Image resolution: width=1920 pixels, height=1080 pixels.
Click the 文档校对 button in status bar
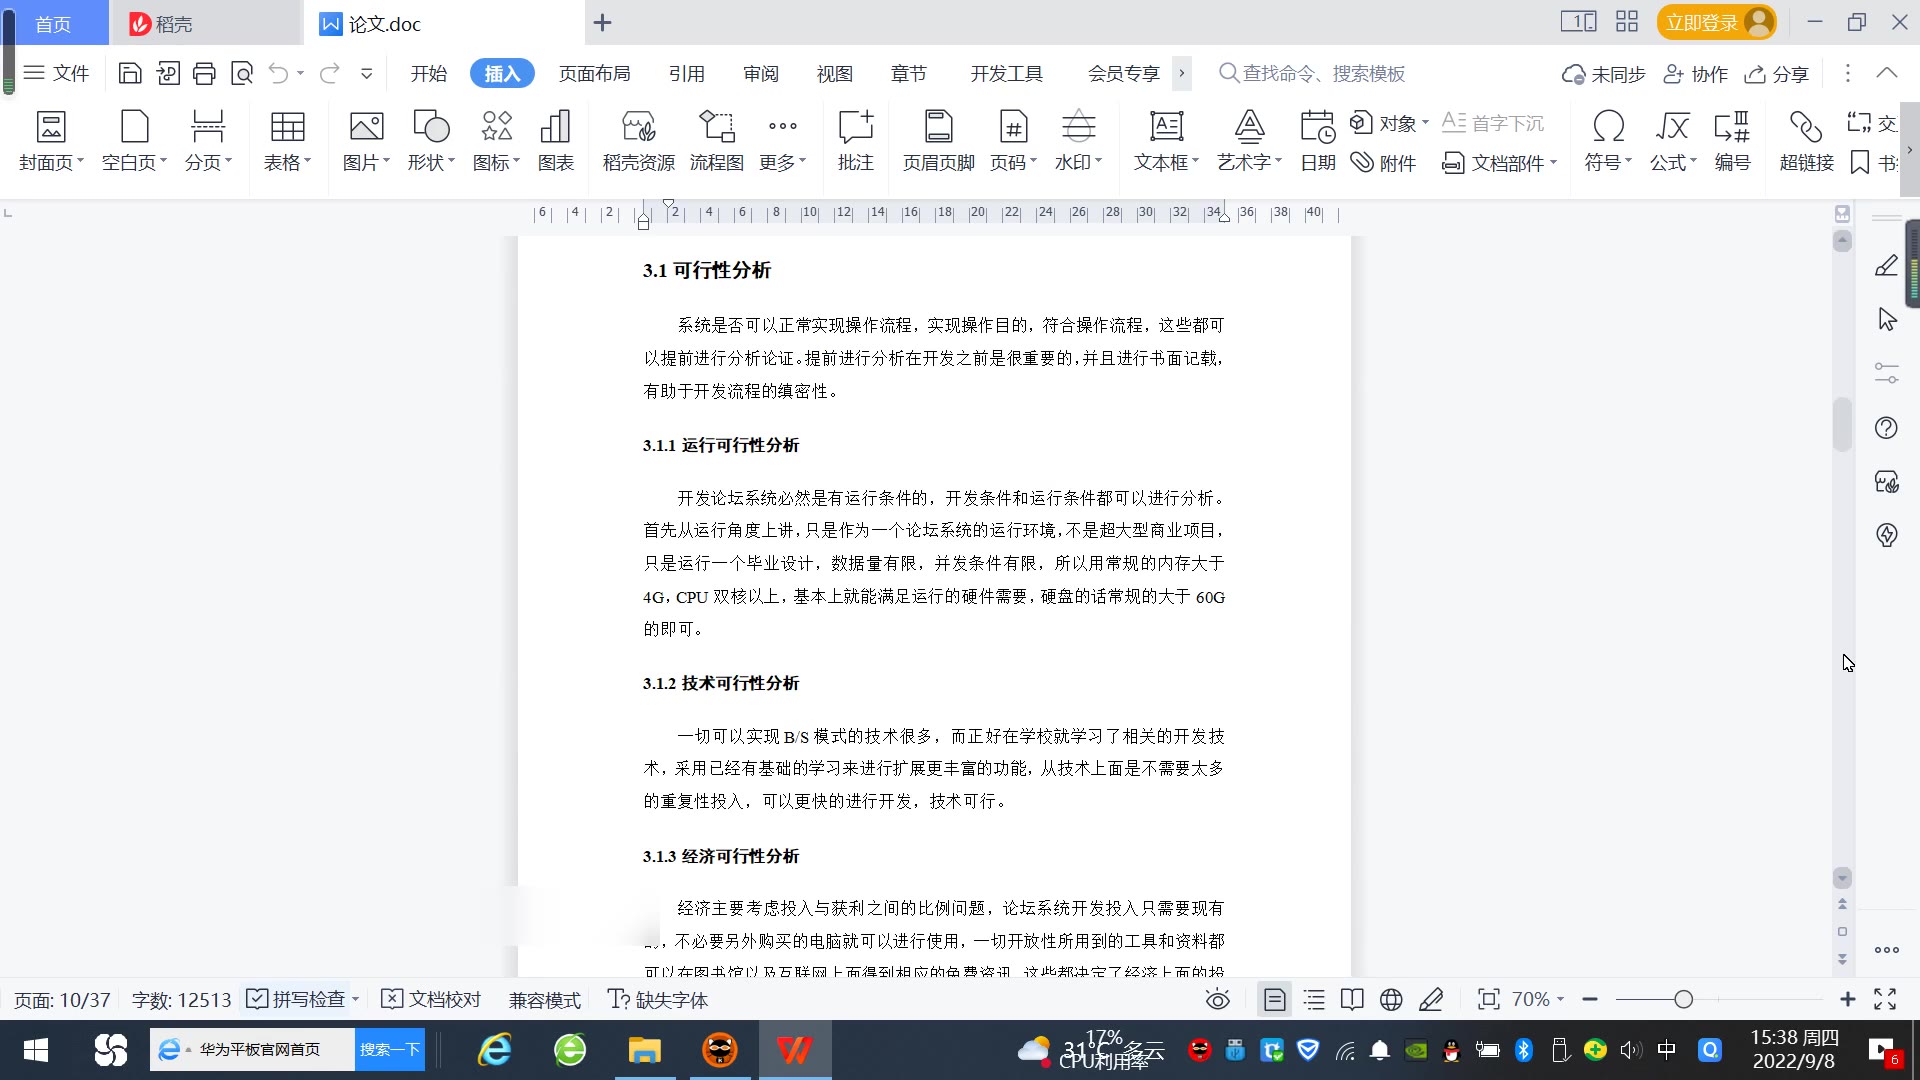[x=432, y=999]
